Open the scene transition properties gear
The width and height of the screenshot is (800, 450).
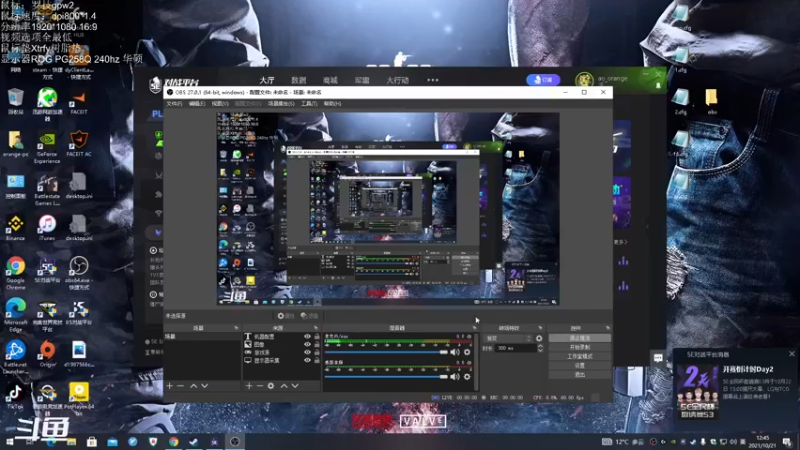click(539, 338)
